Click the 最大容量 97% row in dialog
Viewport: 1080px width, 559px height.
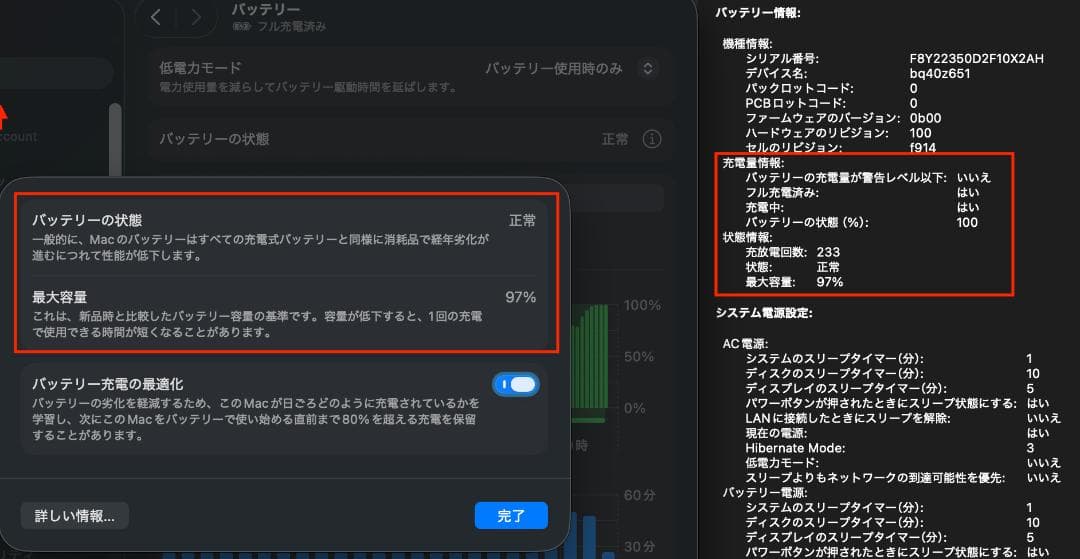(x=283, y=313)
